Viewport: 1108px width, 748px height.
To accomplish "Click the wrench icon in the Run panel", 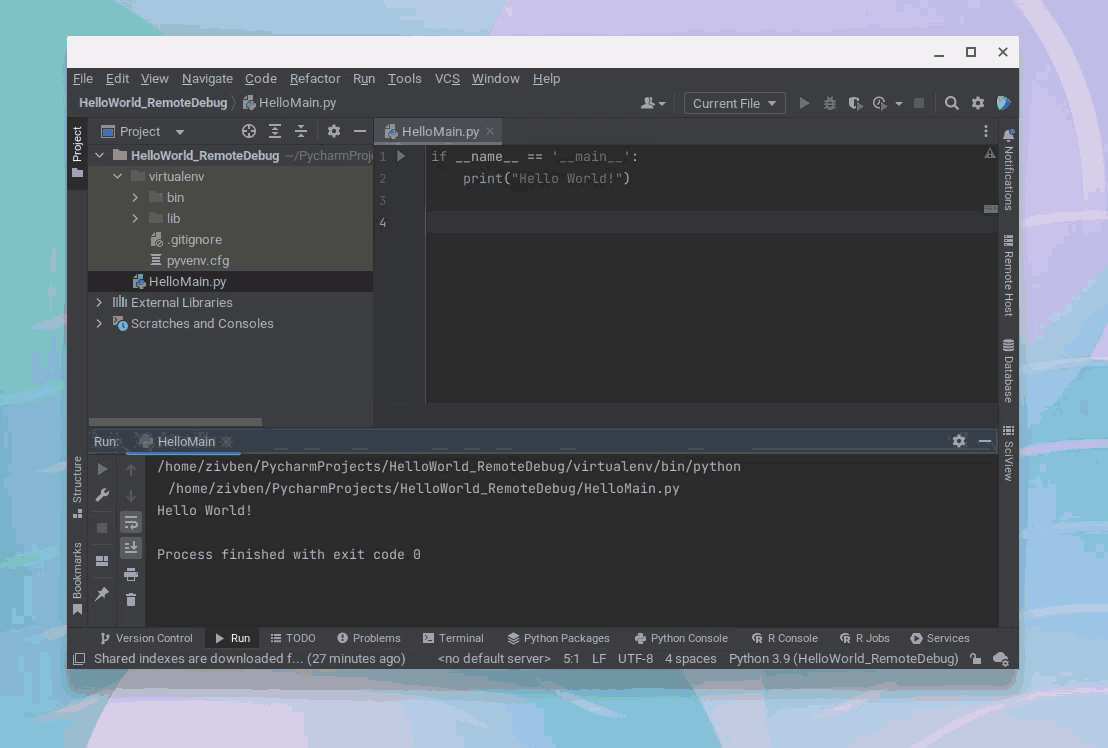I will tap(102, 495).
